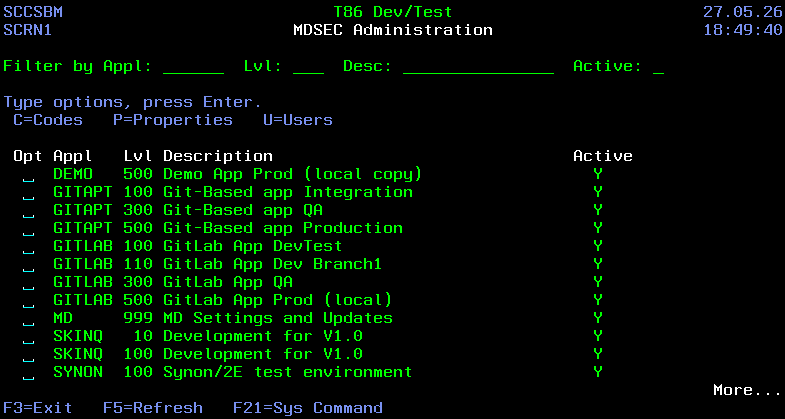Click the P=Properties option label
This screenshot has width=785, height=419.
tap(173, 120)
